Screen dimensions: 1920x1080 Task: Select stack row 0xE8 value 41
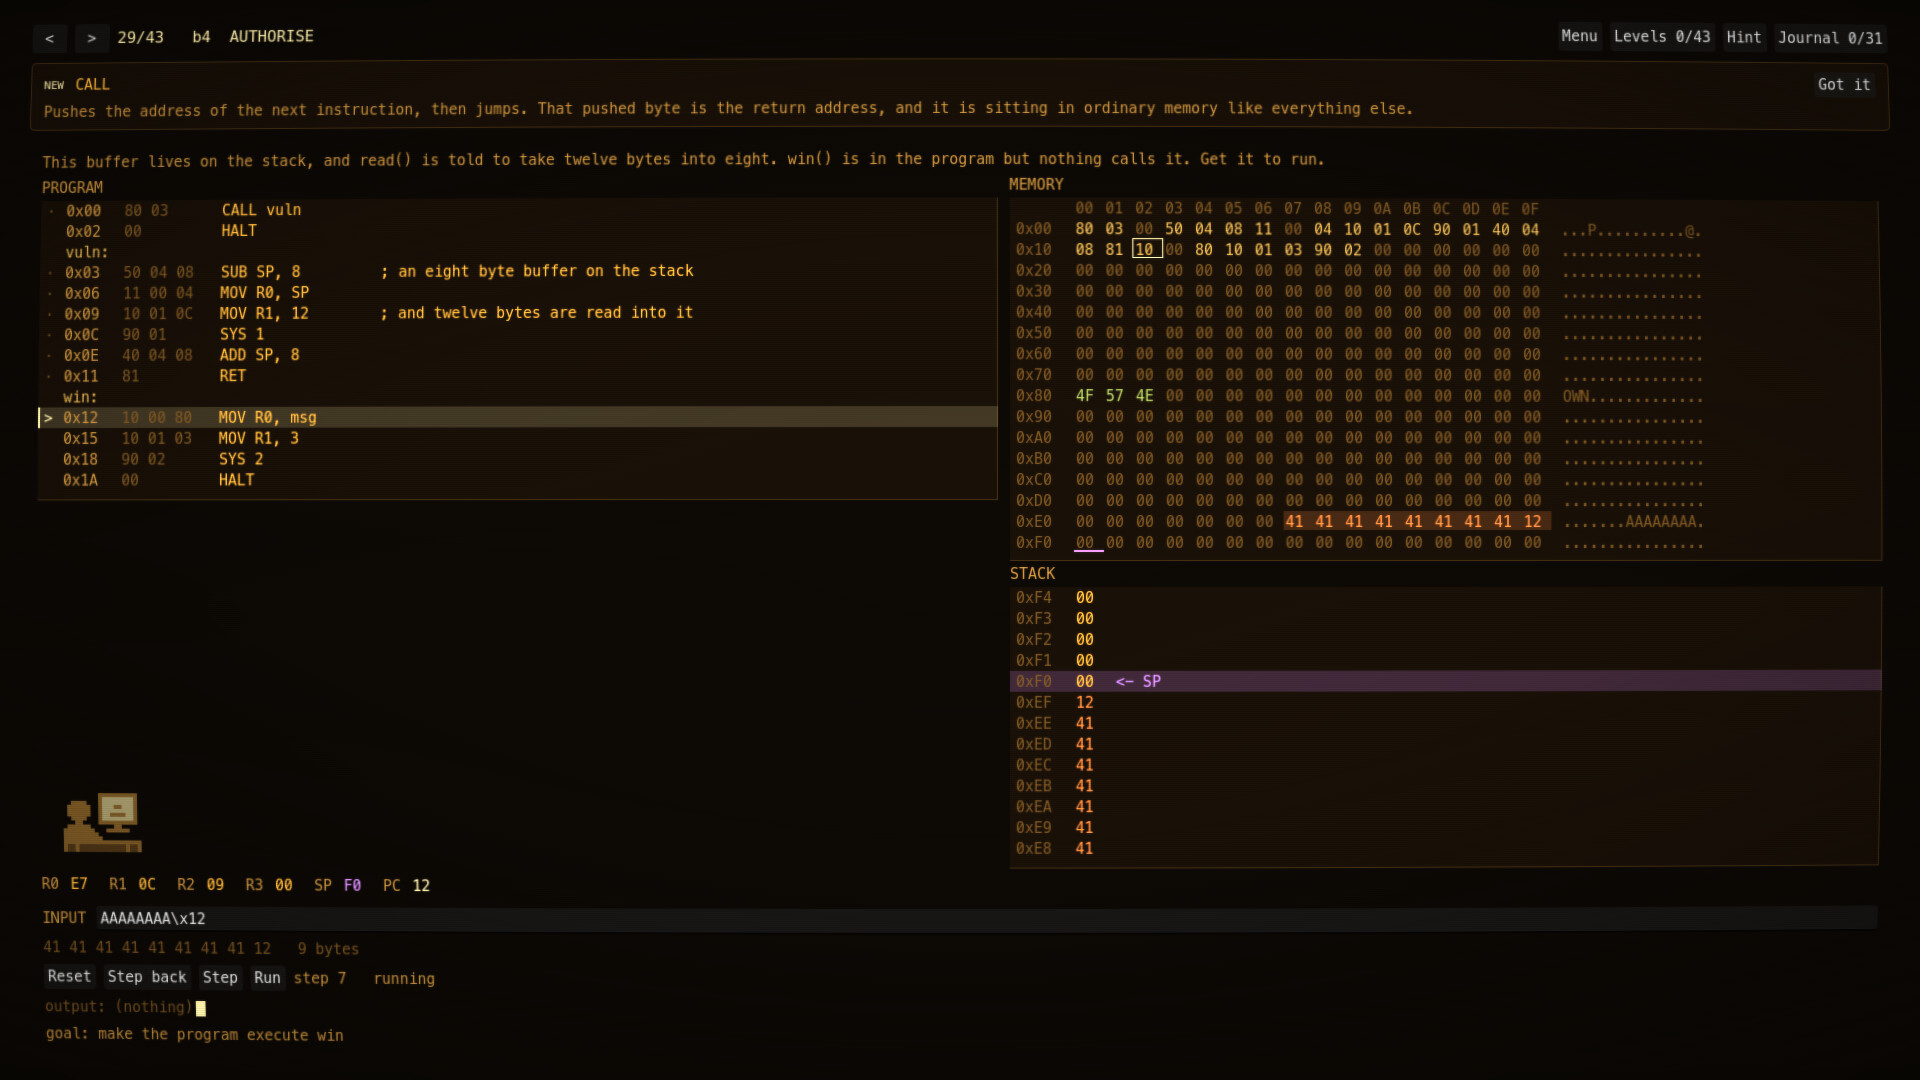[1445, 848]
